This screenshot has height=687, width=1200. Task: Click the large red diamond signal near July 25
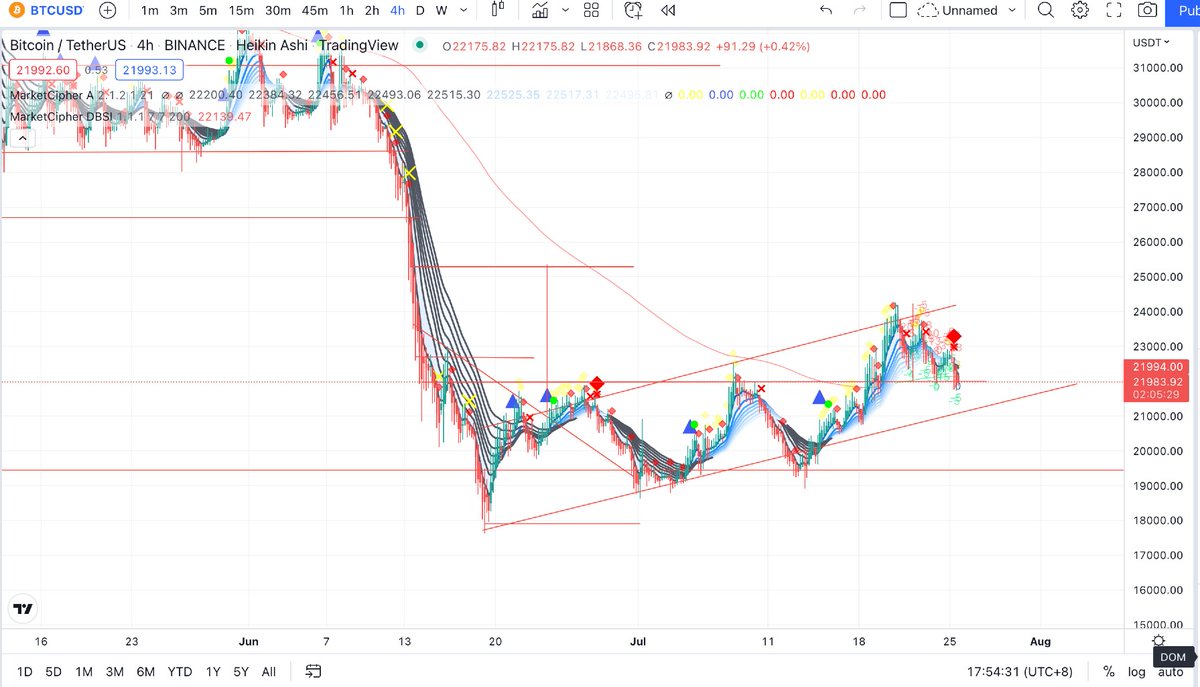point(955,337)
